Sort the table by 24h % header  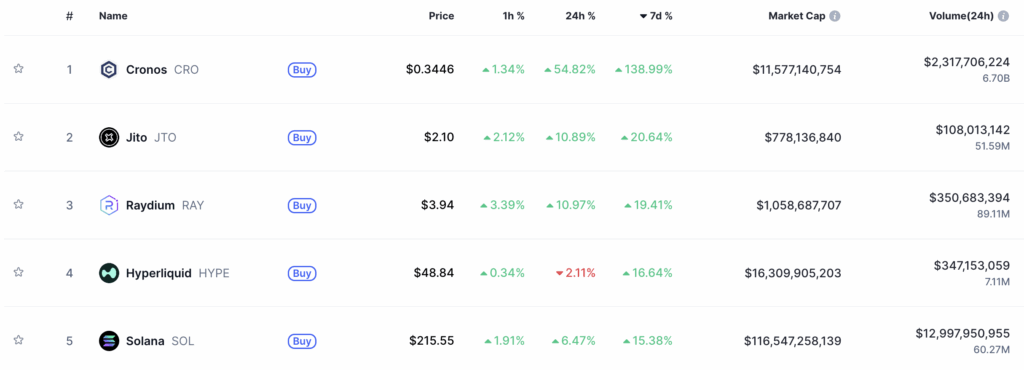click(580, 16)
